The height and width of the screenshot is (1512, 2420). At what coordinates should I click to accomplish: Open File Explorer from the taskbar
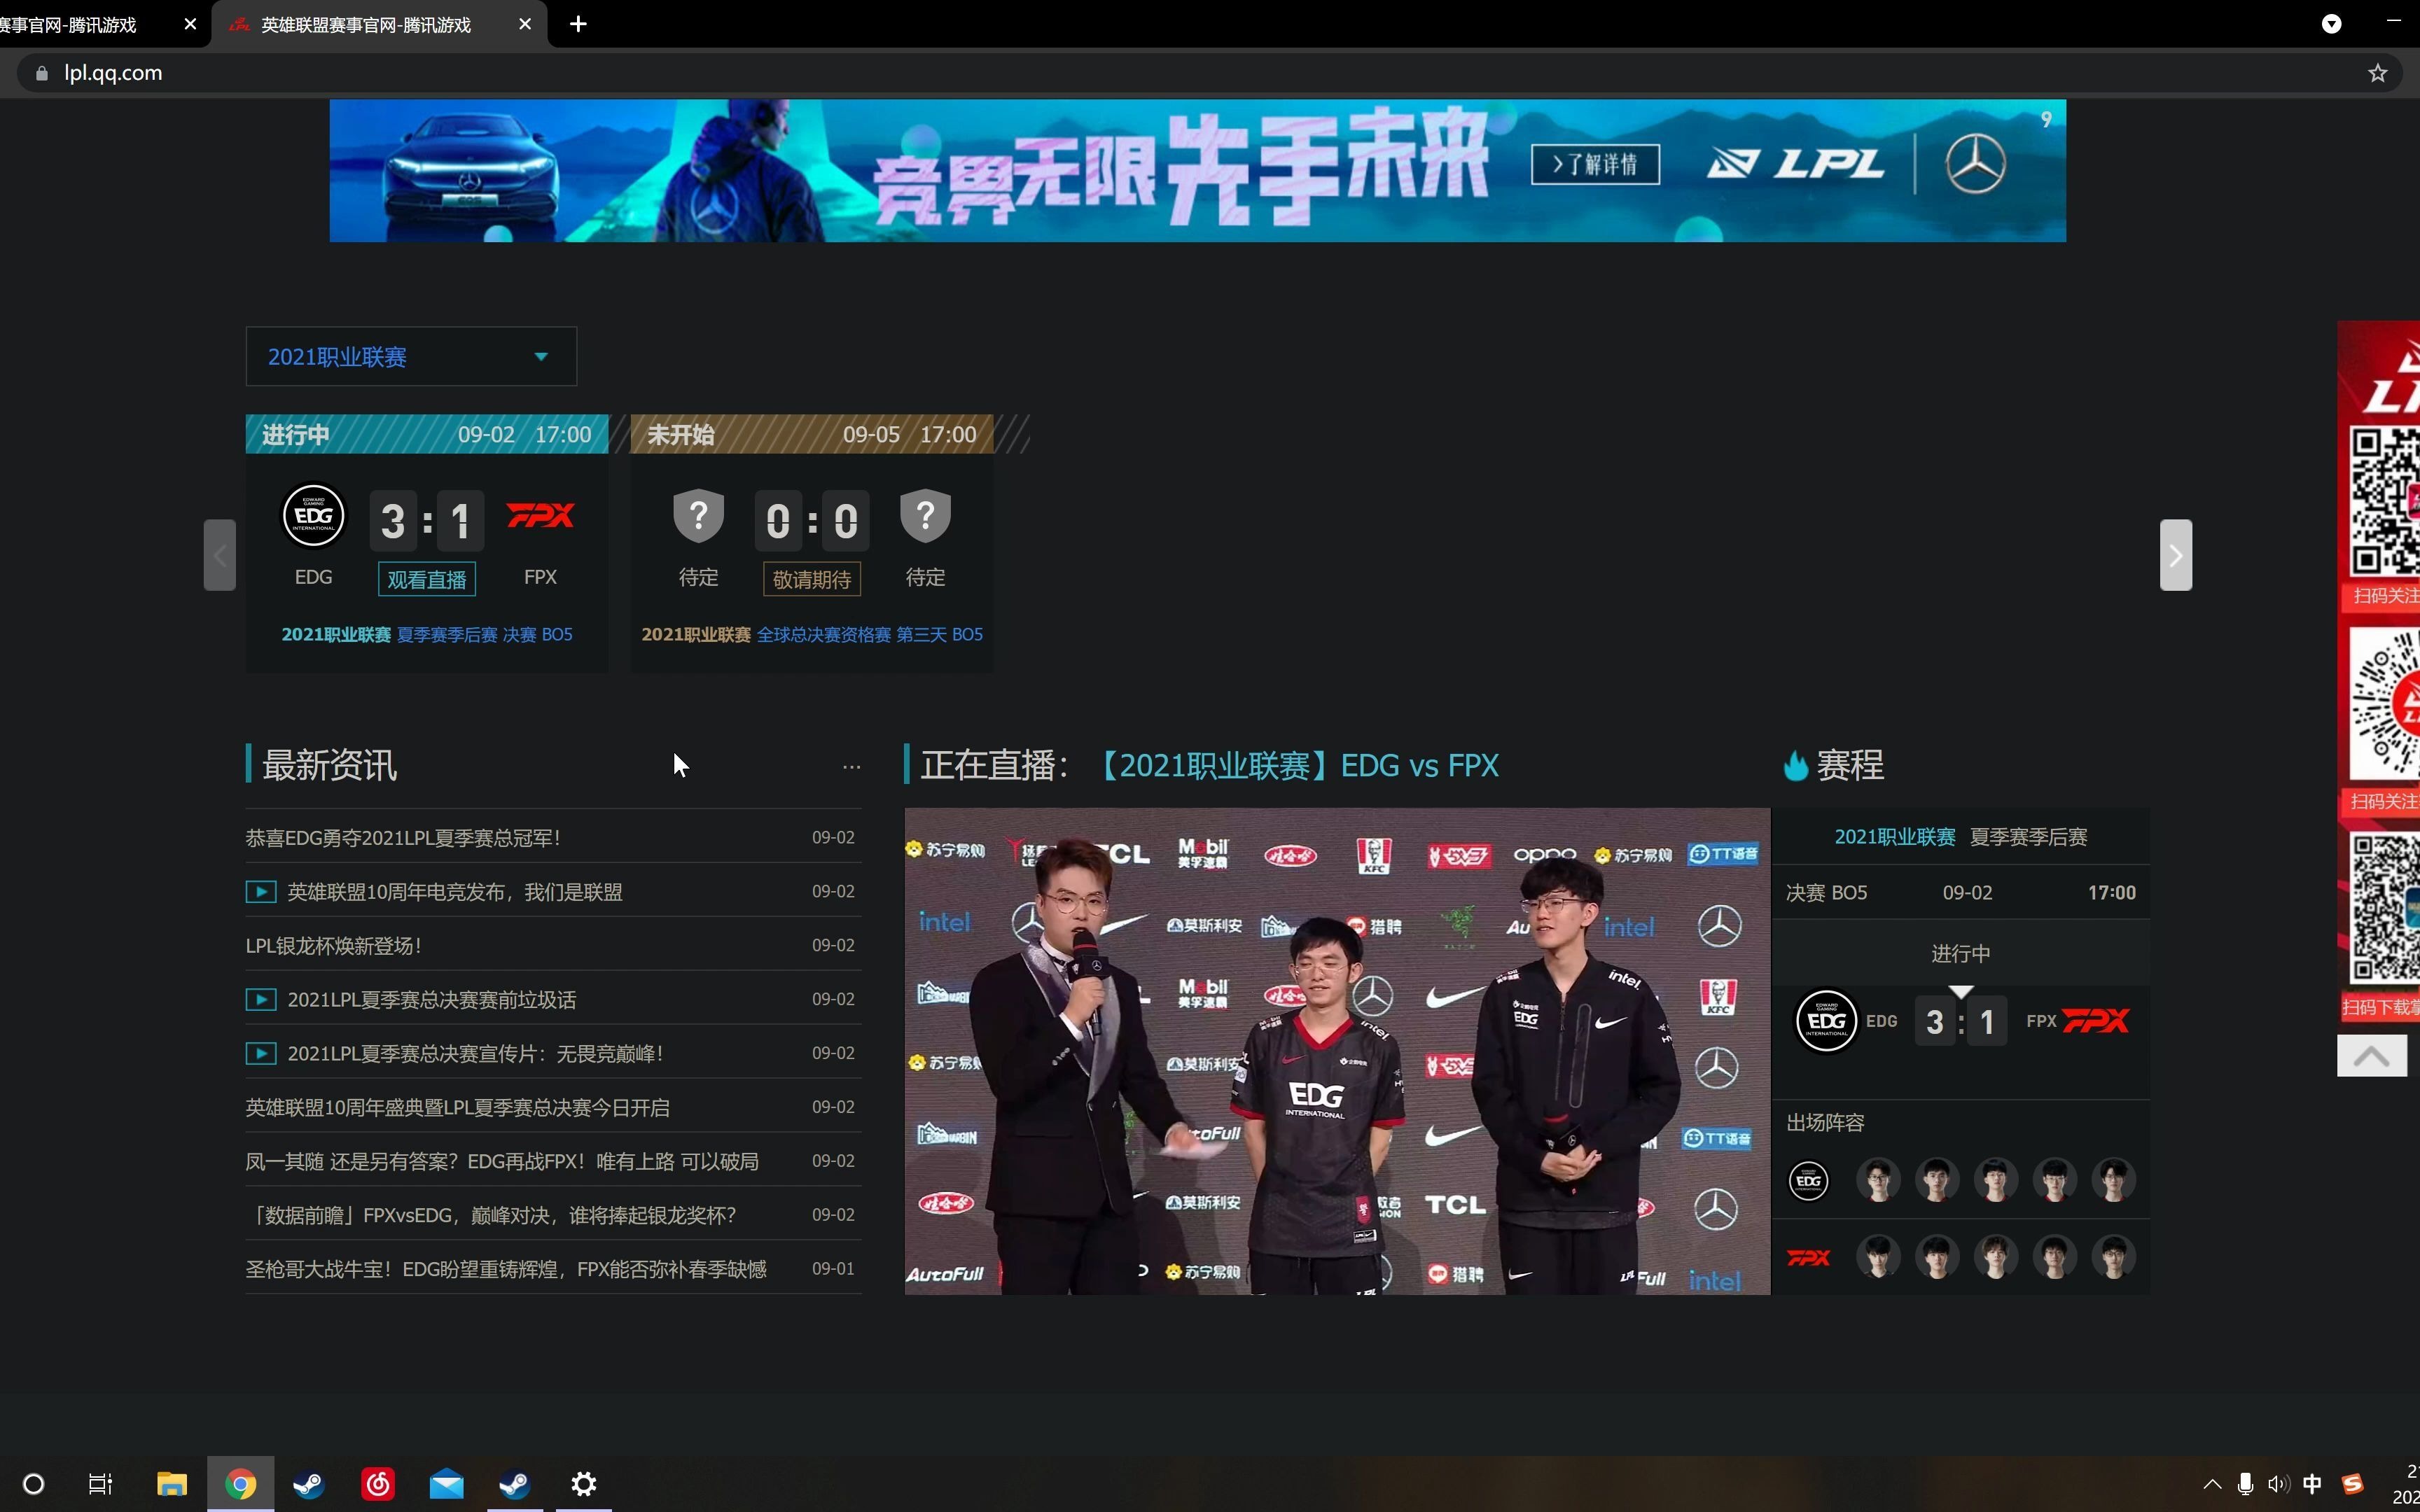pyautogui.click(x=172, y=1484)
